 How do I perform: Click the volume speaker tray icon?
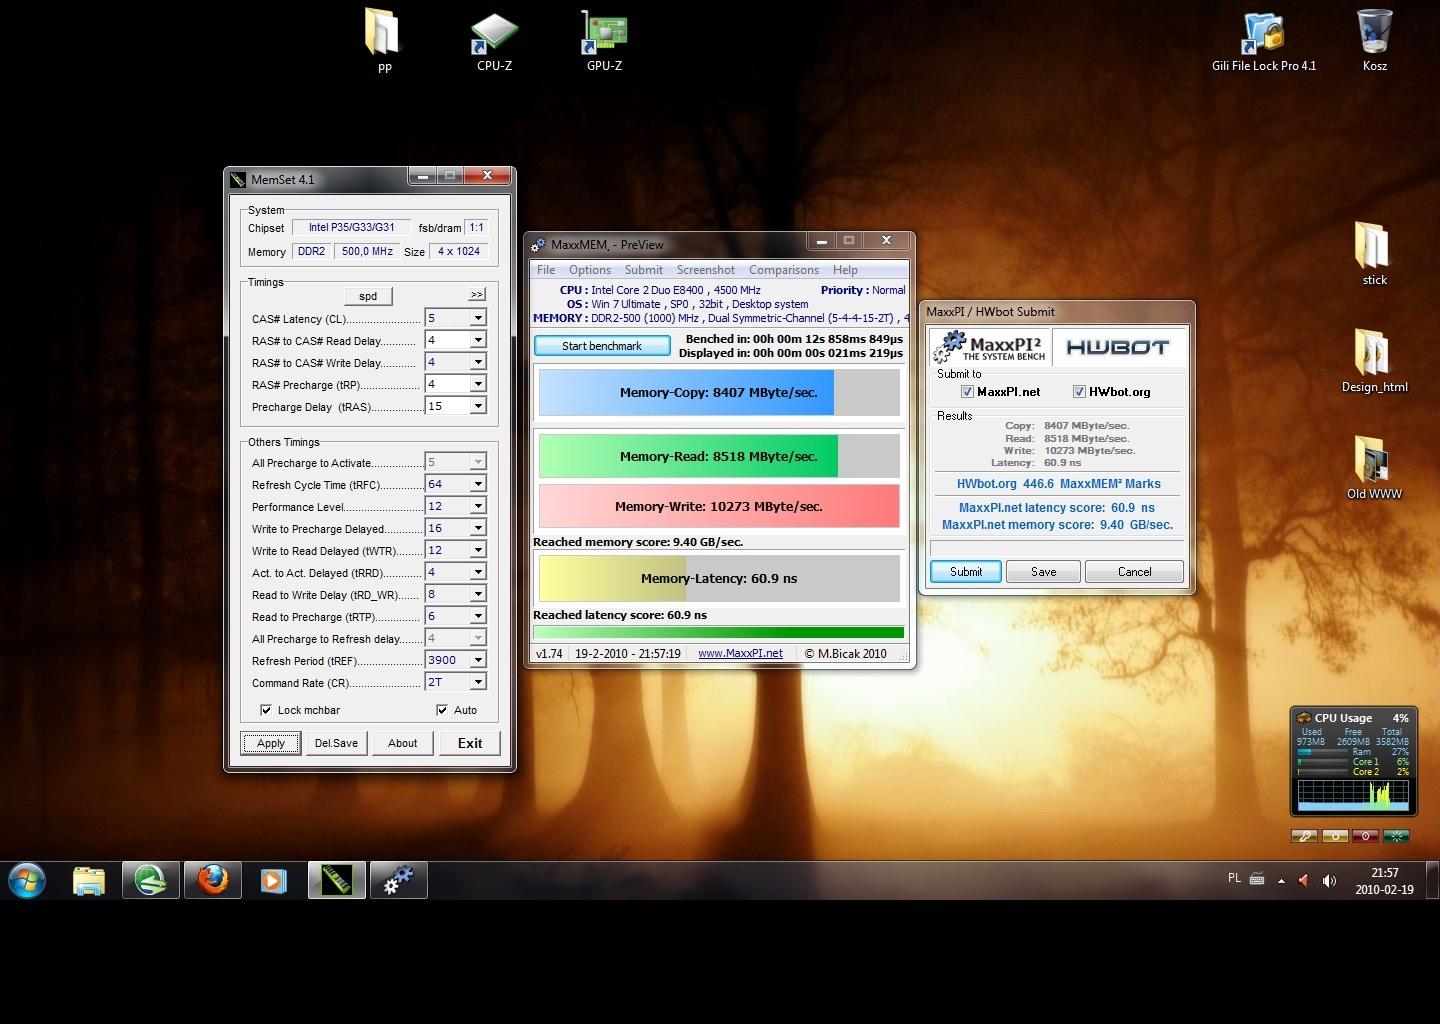pyautogui.click(x=1329, y=881)
